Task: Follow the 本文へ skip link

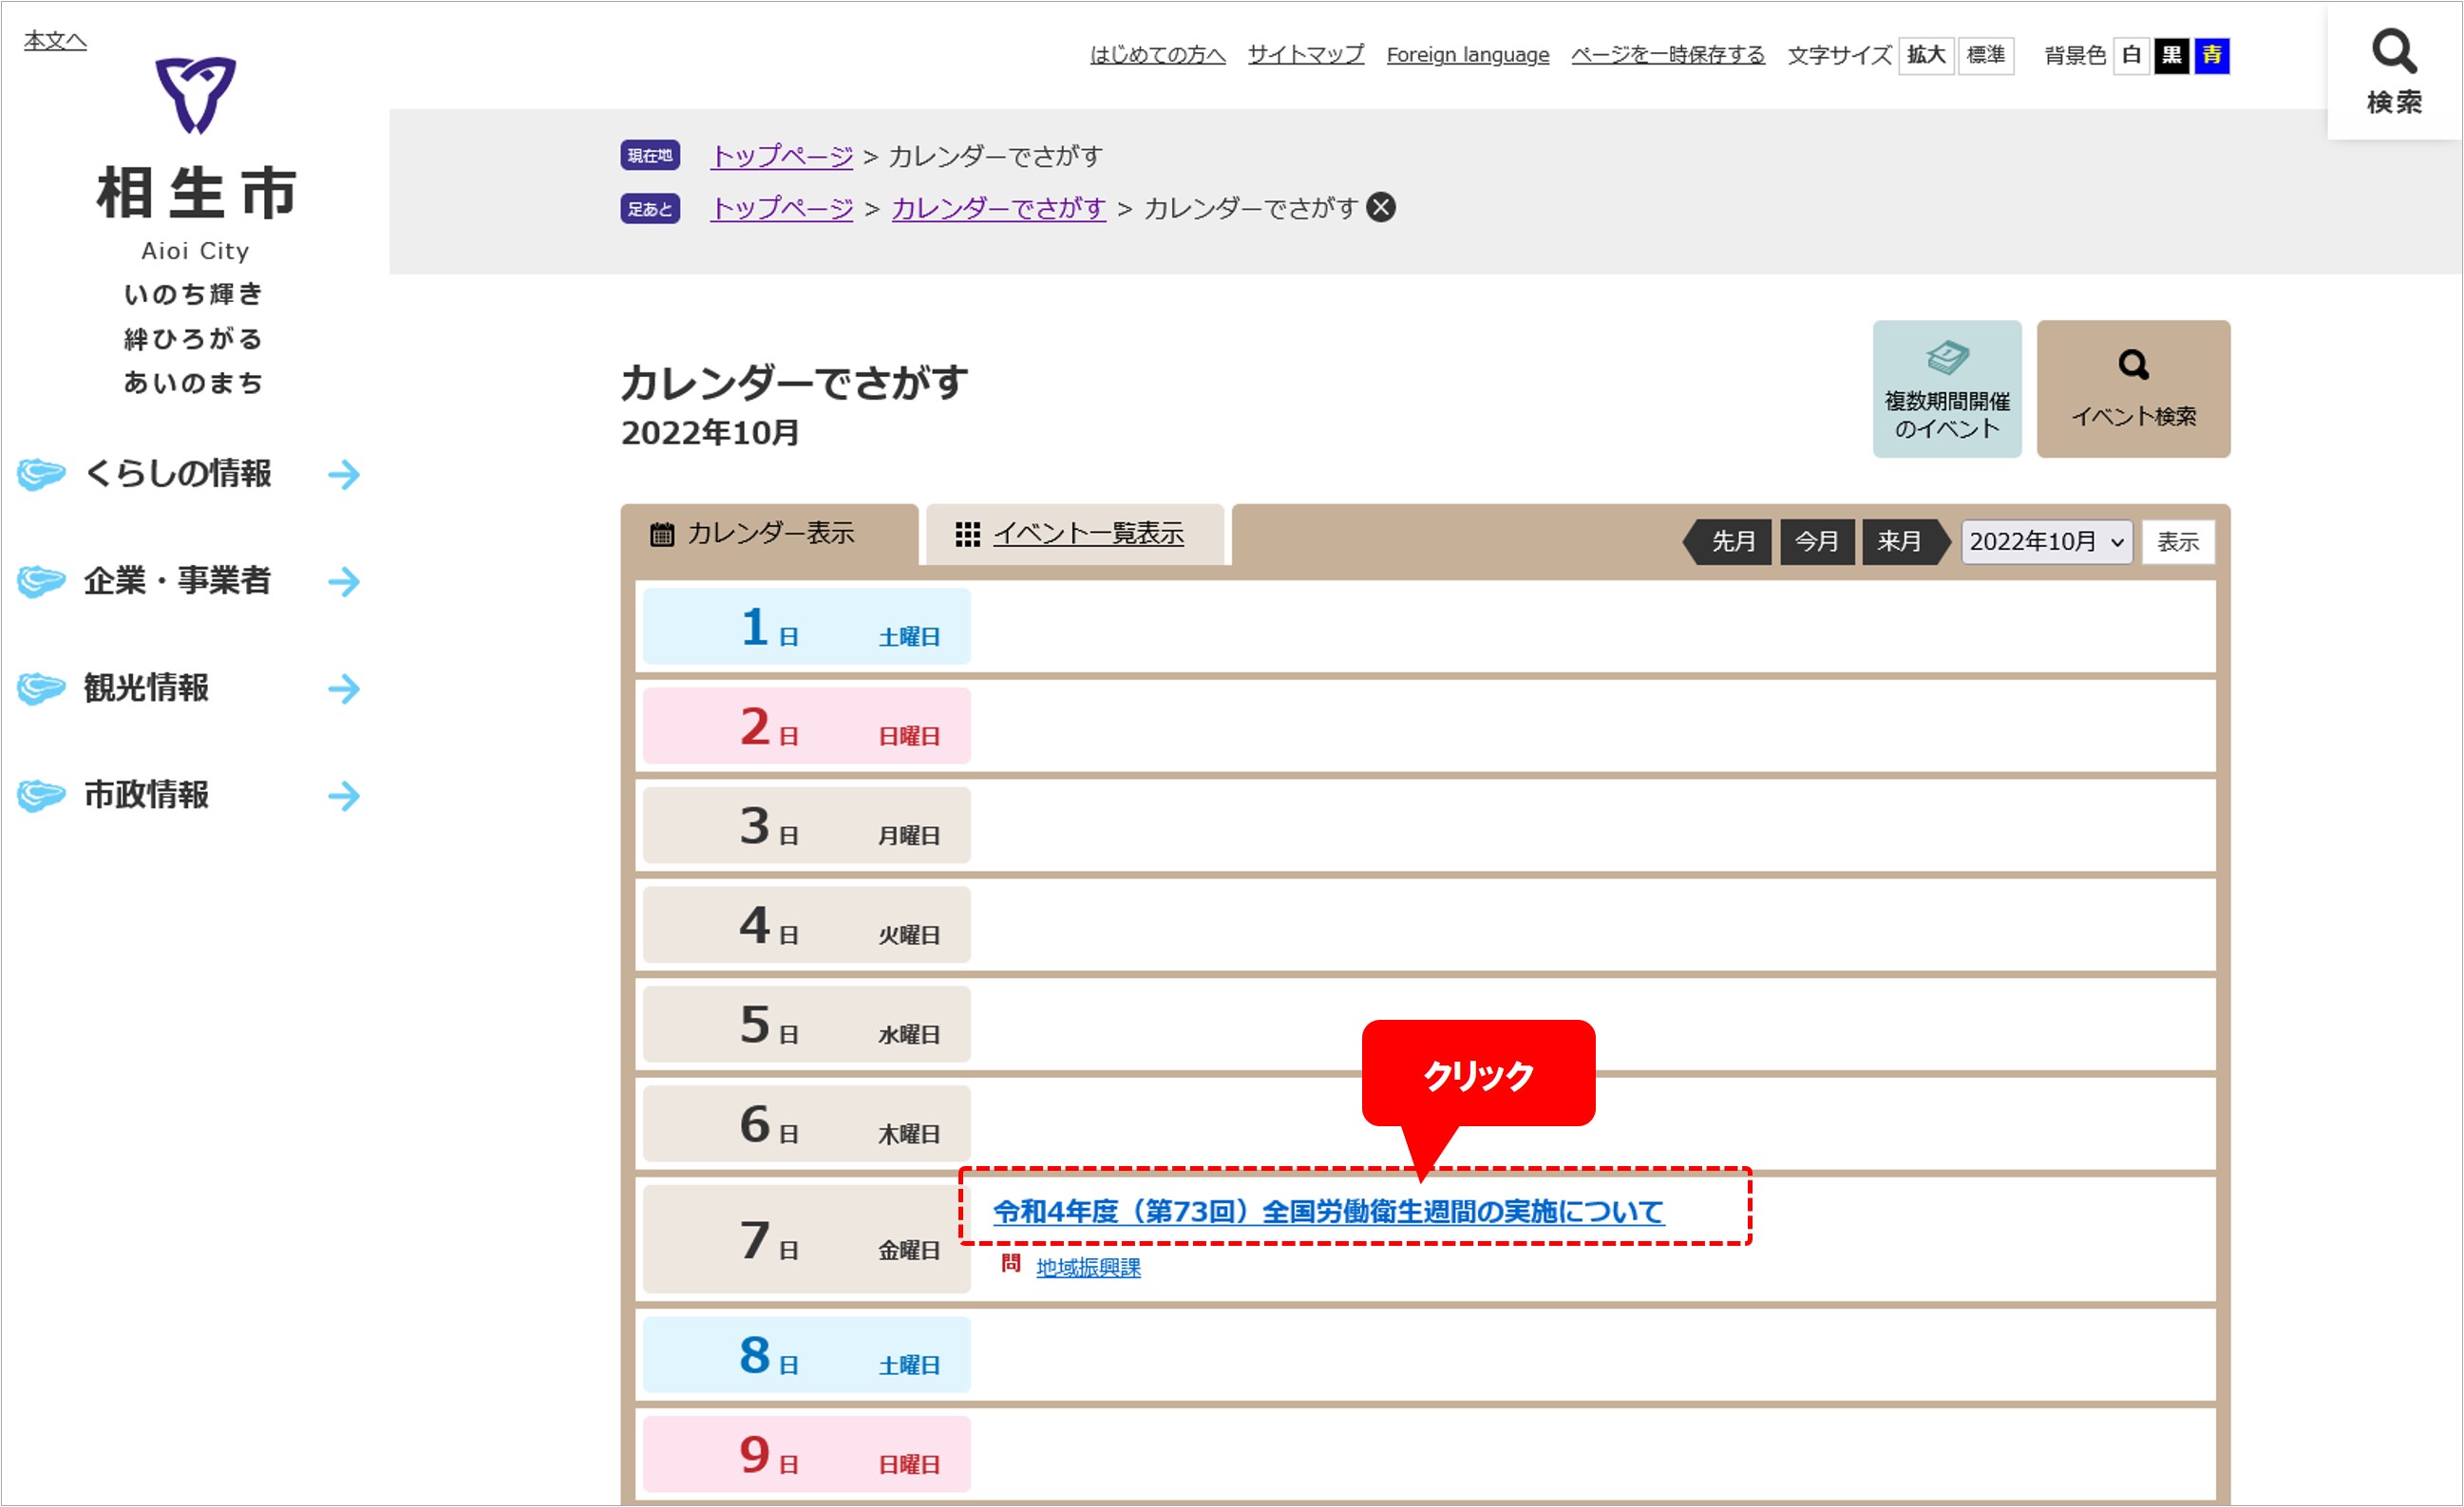Action: pos(55,41)
